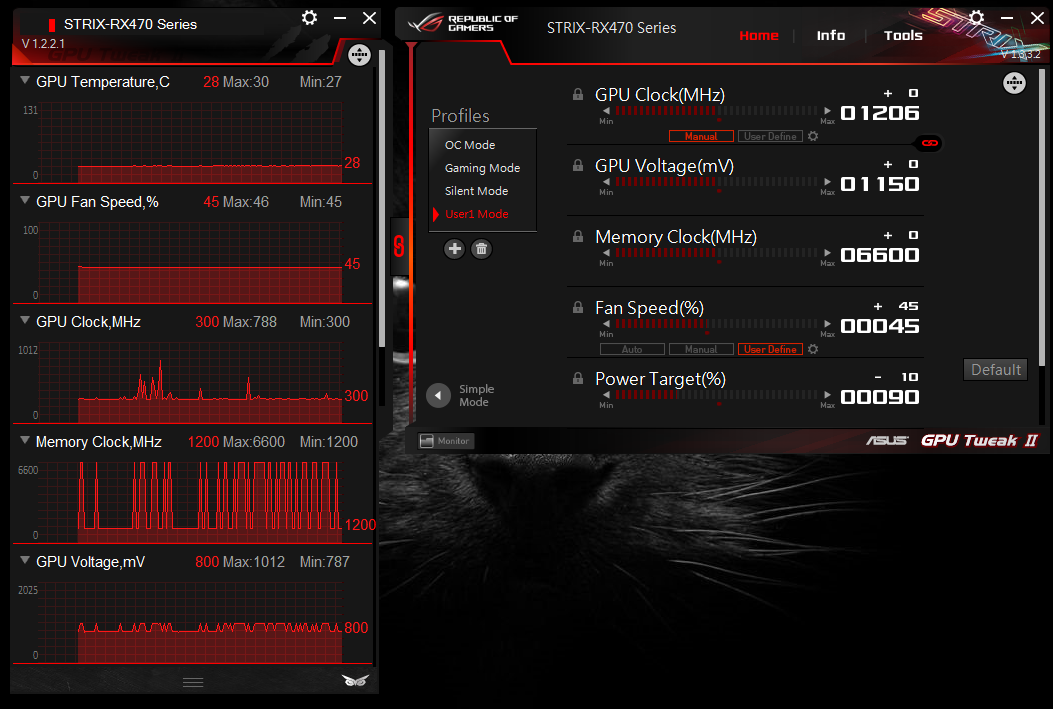The width and height of the screenshot is (1053, 709).
Task: Collapse the GPU Fan Speed,% graph
Action: tap(25, 201)
